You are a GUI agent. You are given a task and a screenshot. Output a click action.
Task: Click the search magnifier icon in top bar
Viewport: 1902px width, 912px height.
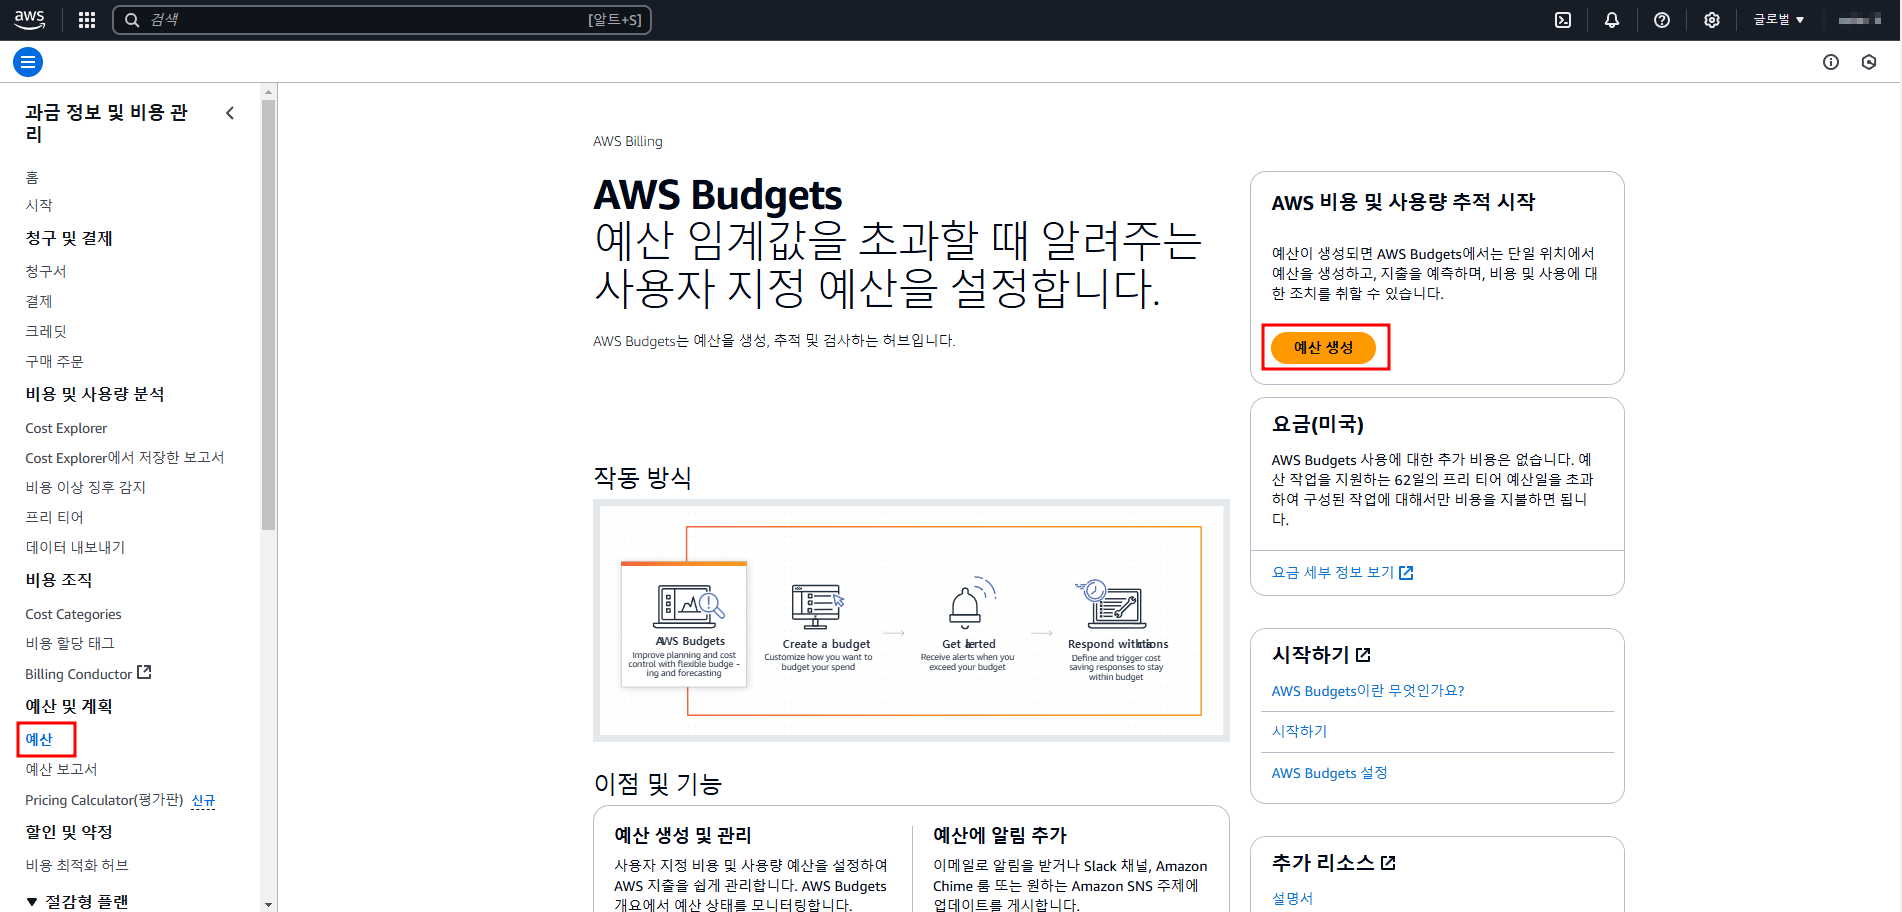coord(132,20)
